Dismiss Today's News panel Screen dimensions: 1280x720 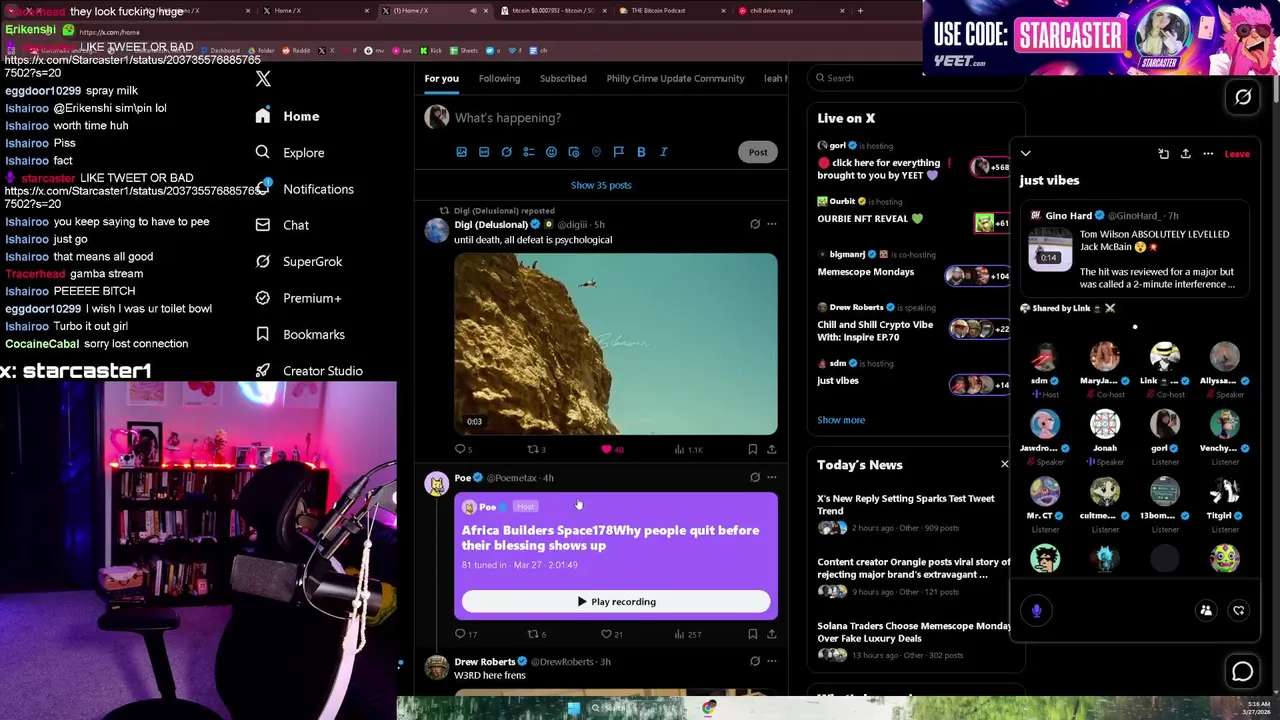(1004, 464)
